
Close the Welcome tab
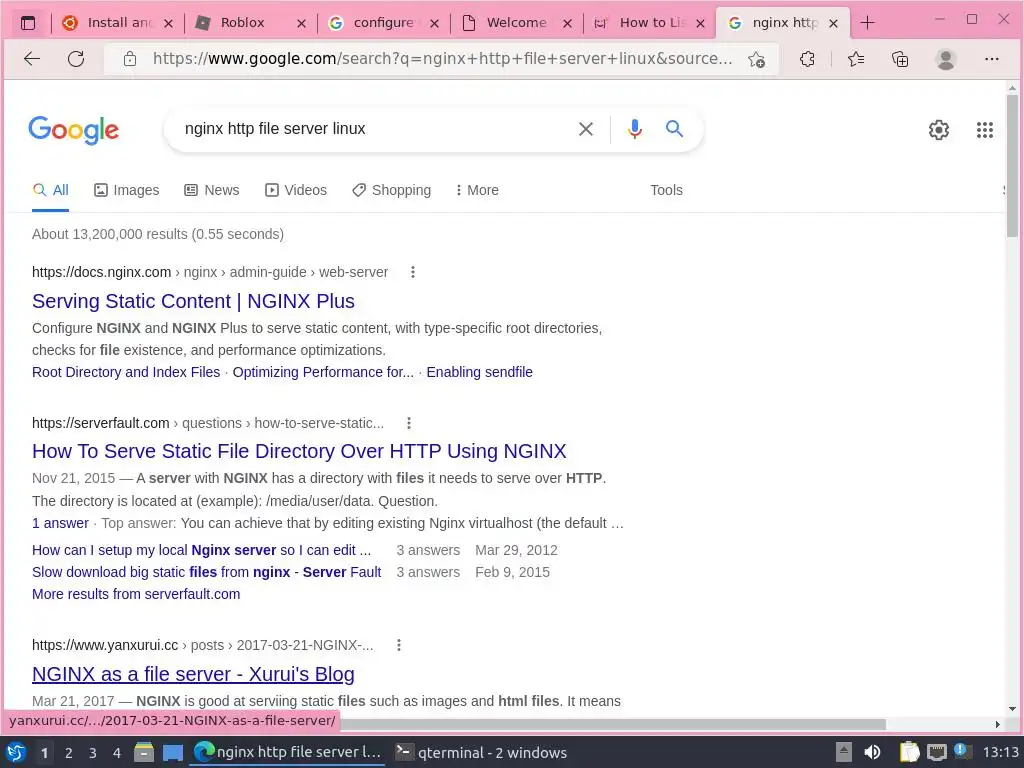click(x=568, y=24)
